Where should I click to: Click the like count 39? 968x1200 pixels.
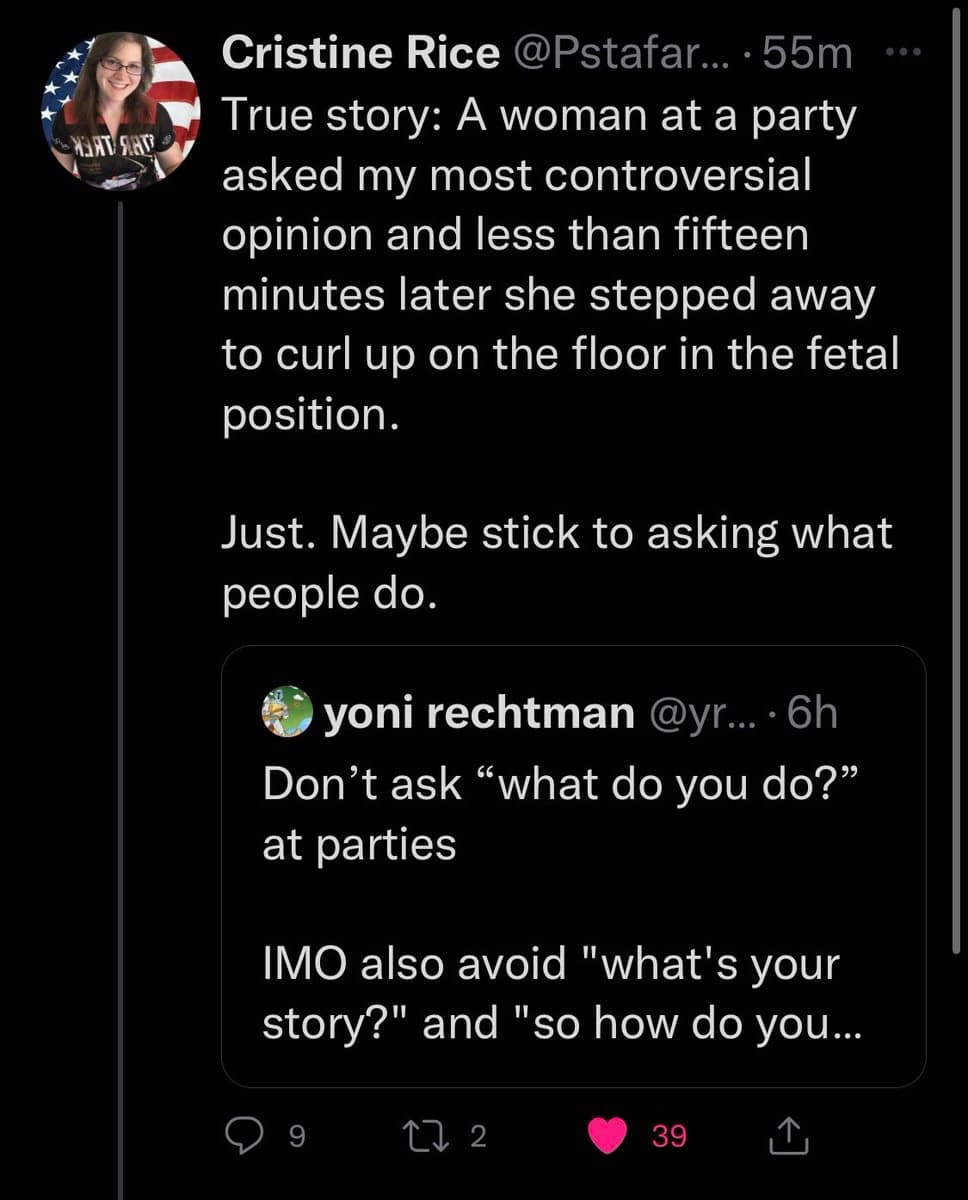669,1136
